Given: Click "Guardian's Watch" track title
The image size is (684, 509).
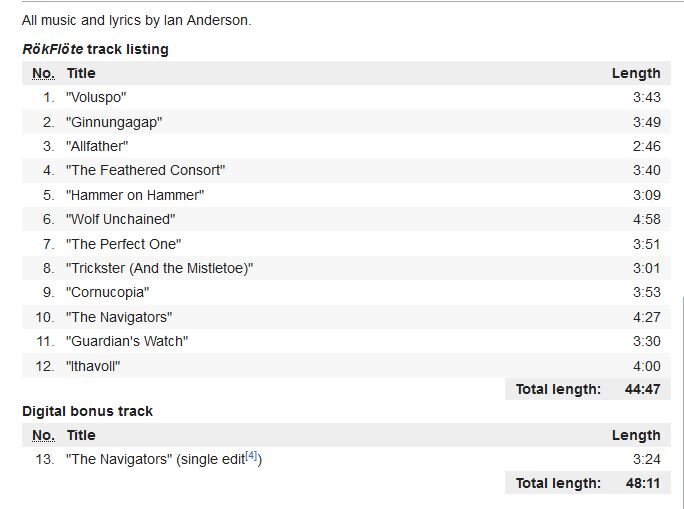Looking at the screenshot, I should pos(127,341).
